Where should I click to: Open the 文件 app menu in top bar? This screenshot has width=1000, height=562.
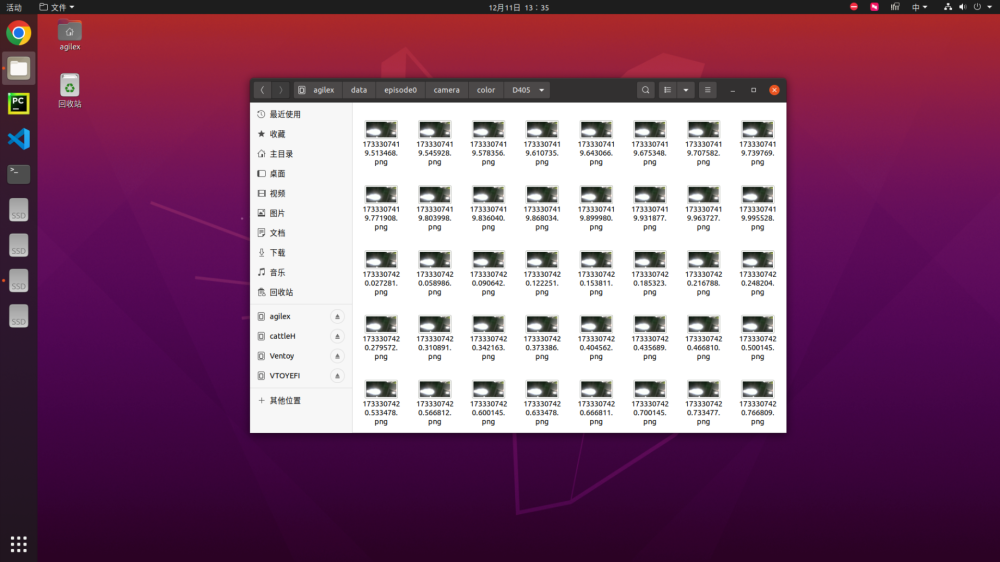[57, 7]
